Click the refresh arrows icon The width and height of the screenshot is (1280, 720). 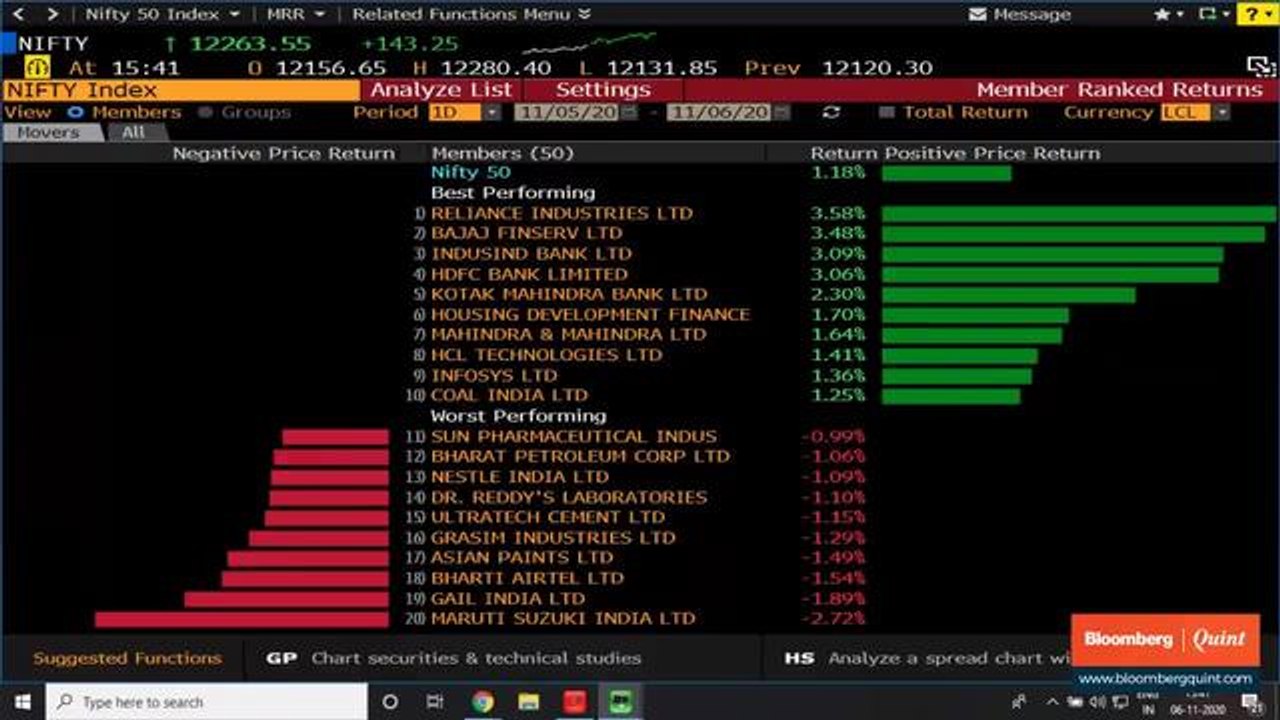pyautogui.click(x=831, y=112)
